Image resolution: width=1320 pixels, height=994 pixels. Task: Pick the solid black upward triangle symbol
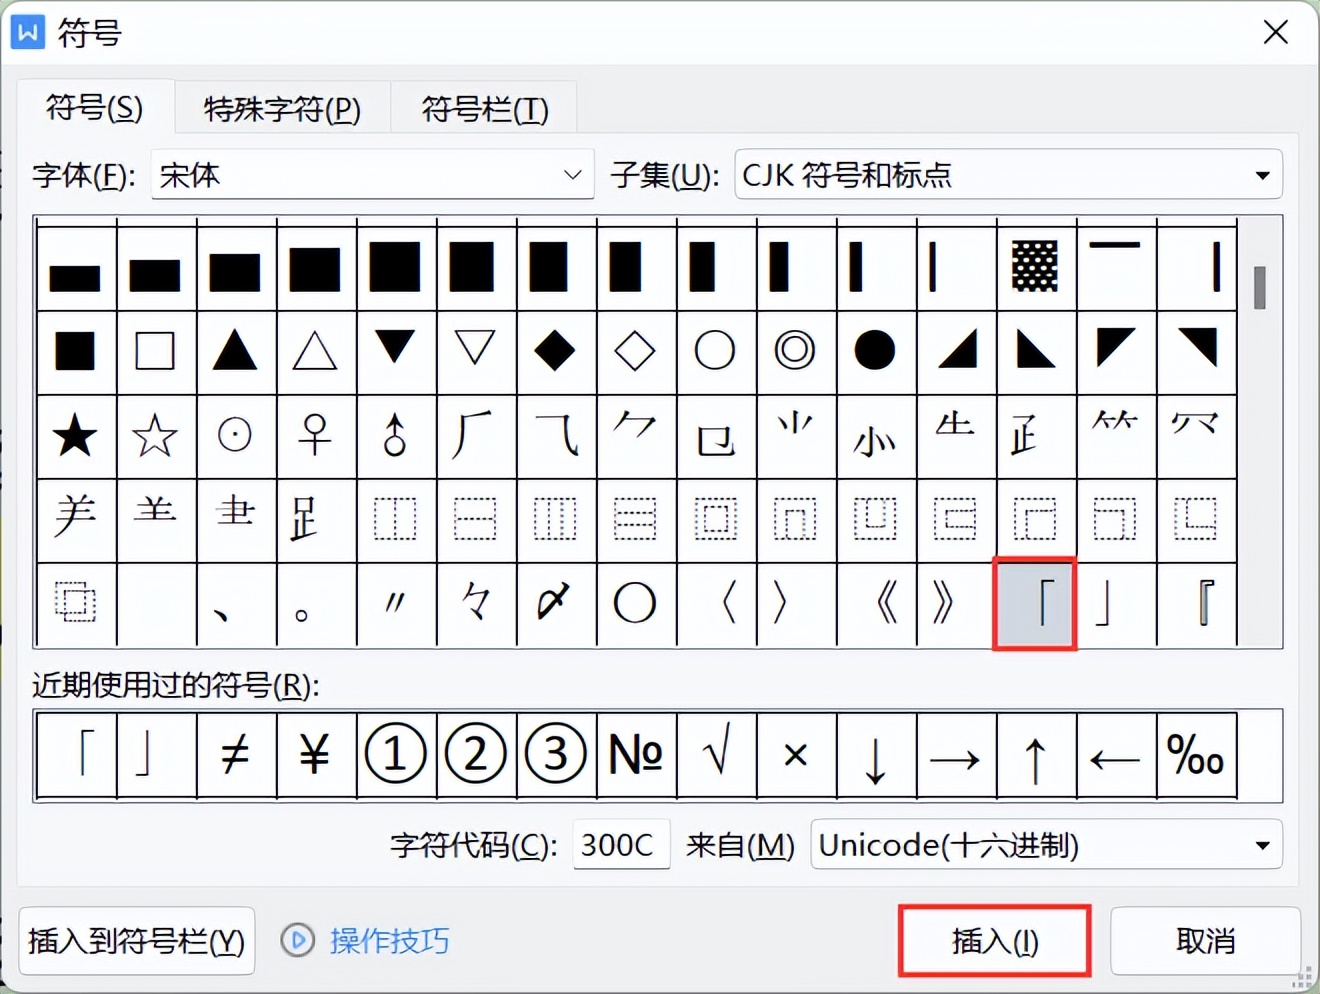coord(235,351)
